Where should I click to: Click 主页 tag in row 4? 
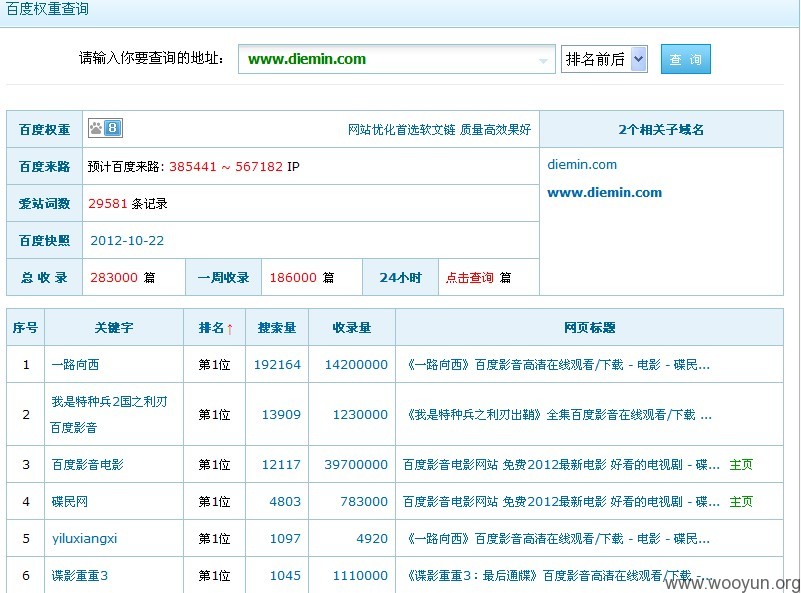coord(741,502)
